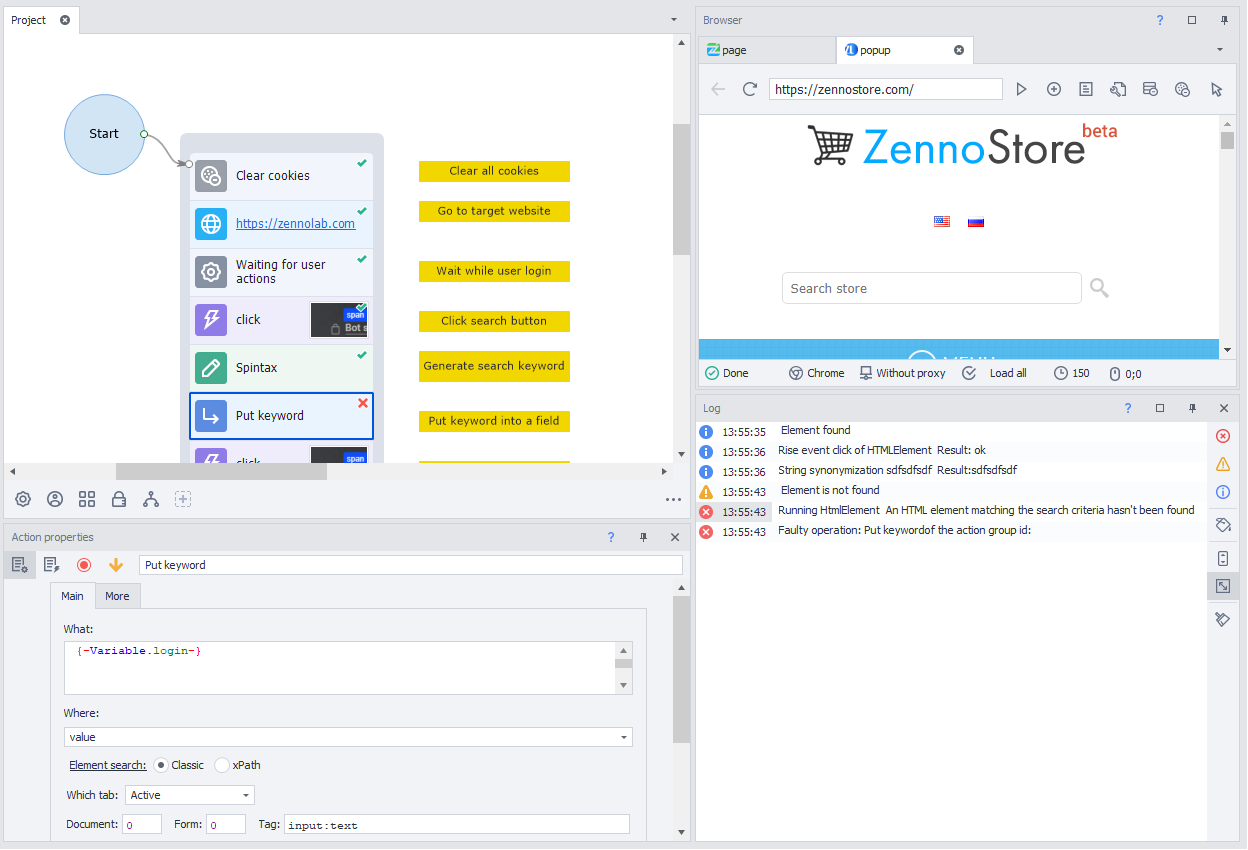Expand the browser tabs list arrow
This screenshot has height=850, width=1248.
tap(1219, 50)
